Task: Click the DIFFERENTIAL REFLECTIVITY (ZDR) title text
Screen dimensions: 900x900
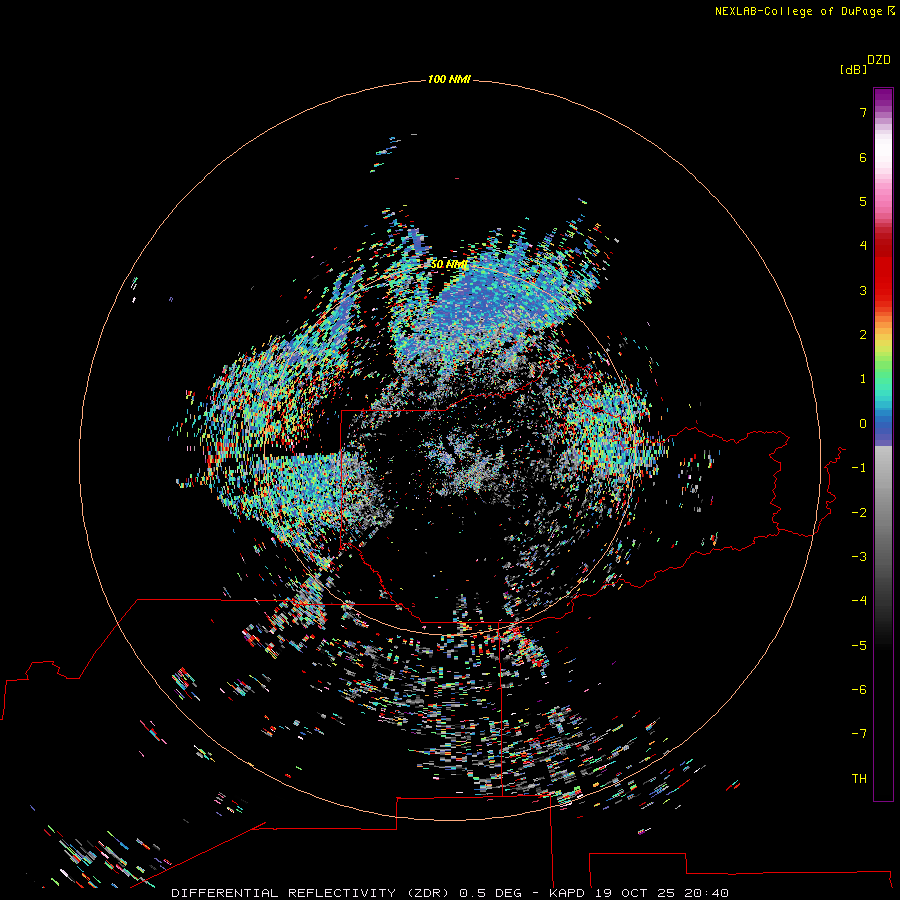Action: (311, 893)
